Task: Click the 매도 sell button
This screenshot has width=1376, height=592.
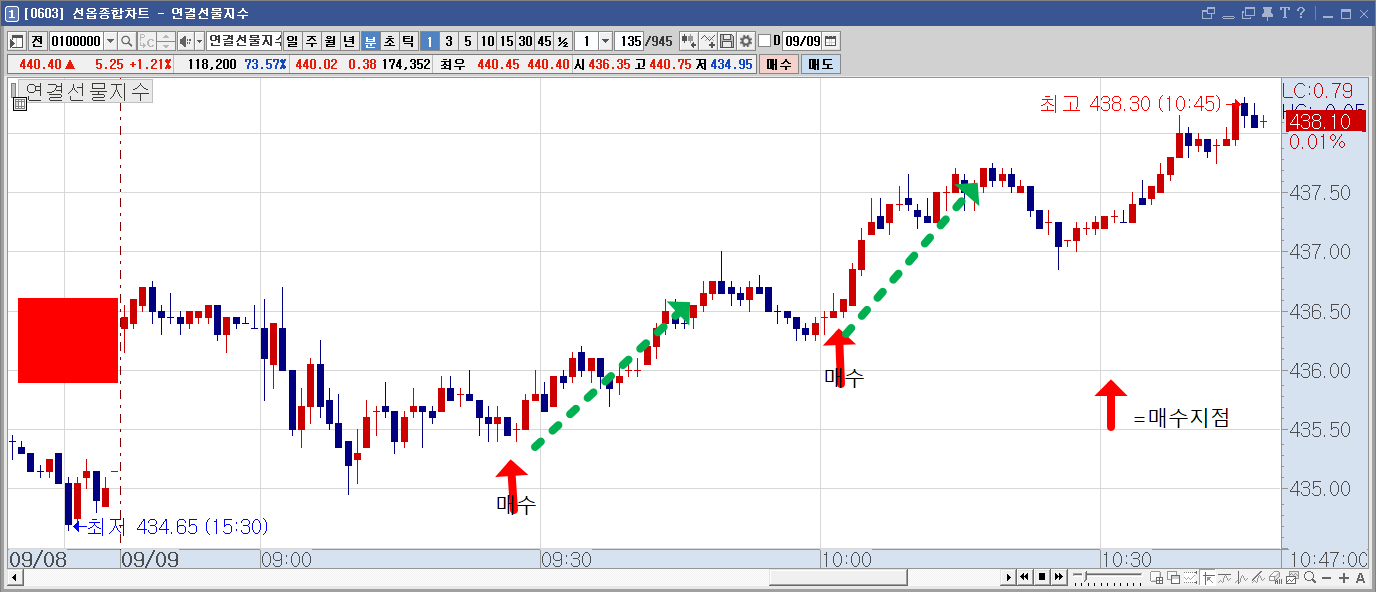Action: pos(820,64)
